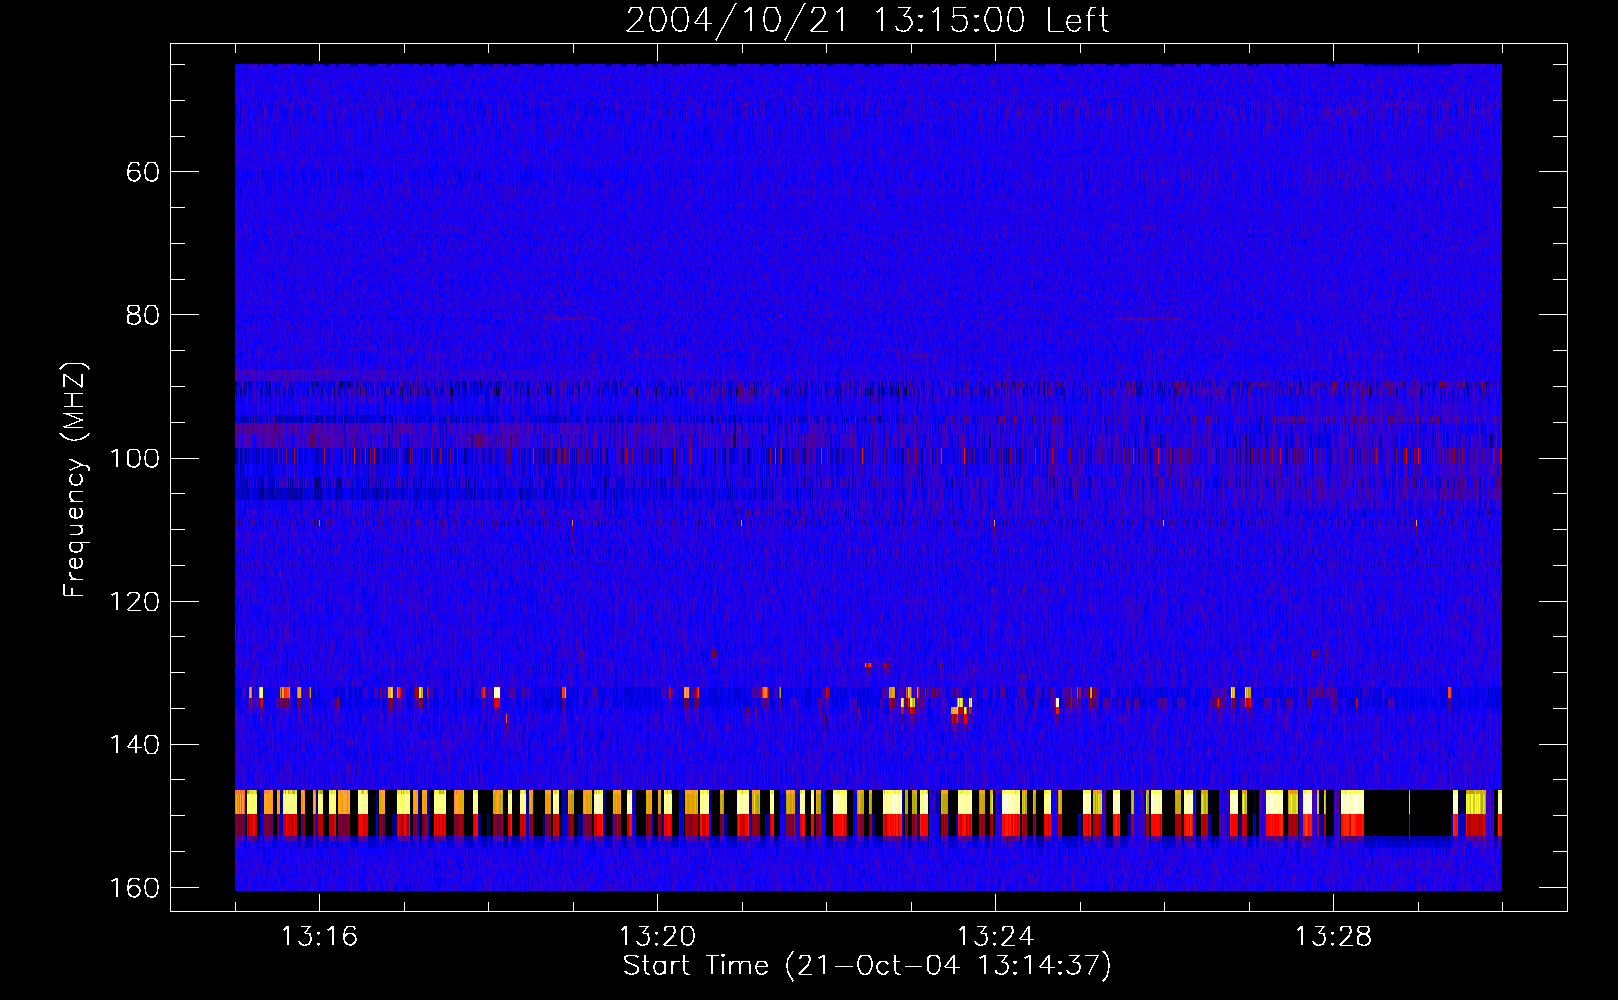Screen dimensions: 1618x1000
Task: Click the 140 frequency tick label
Action: 135,745
